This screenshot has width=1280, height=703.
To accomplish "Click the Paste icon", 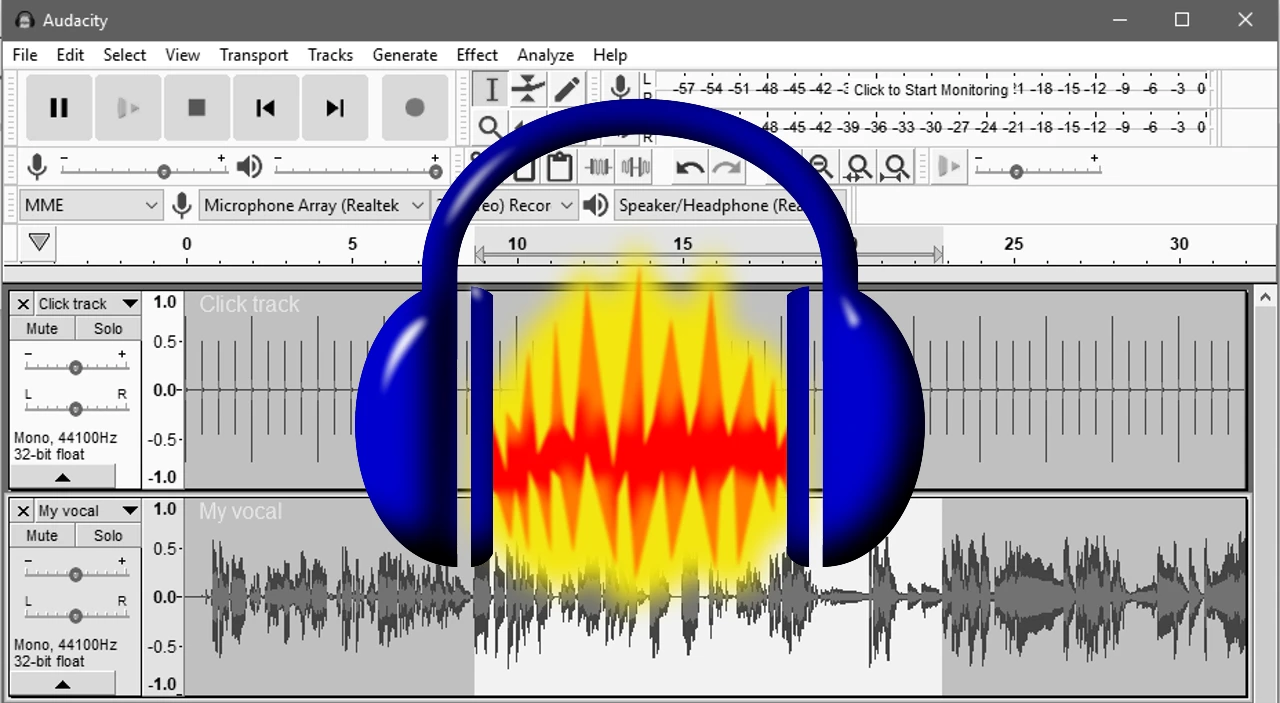I will (559, 166).
